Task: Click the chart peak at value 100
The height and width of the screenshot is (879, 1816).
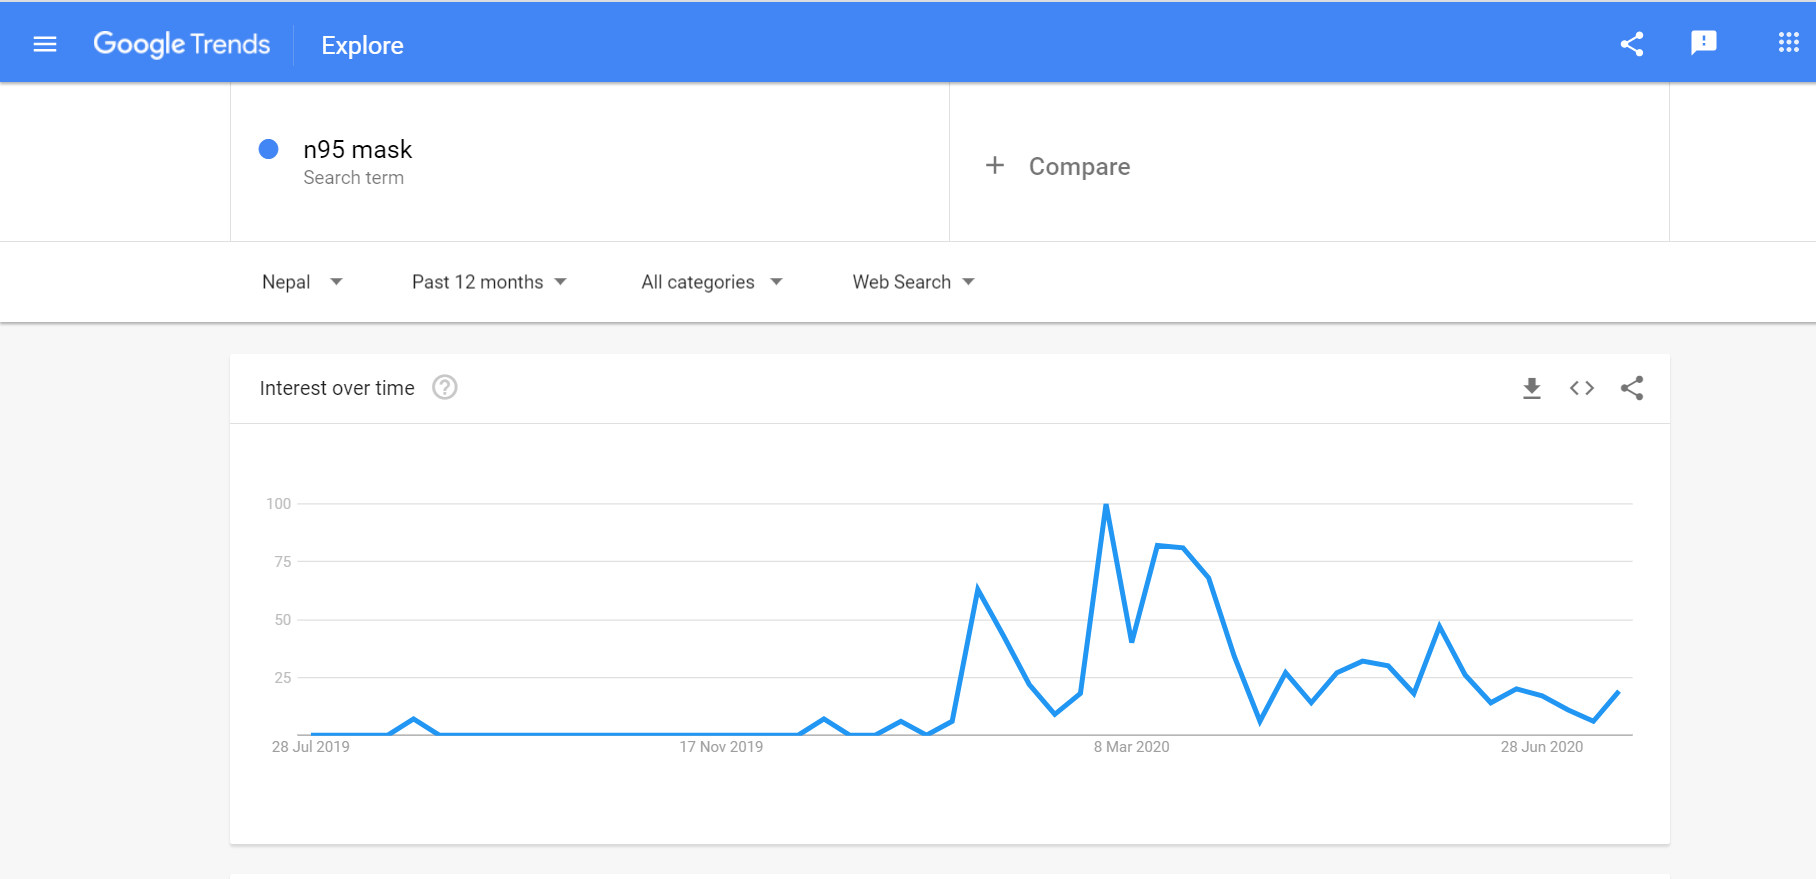Action: 1106,505
